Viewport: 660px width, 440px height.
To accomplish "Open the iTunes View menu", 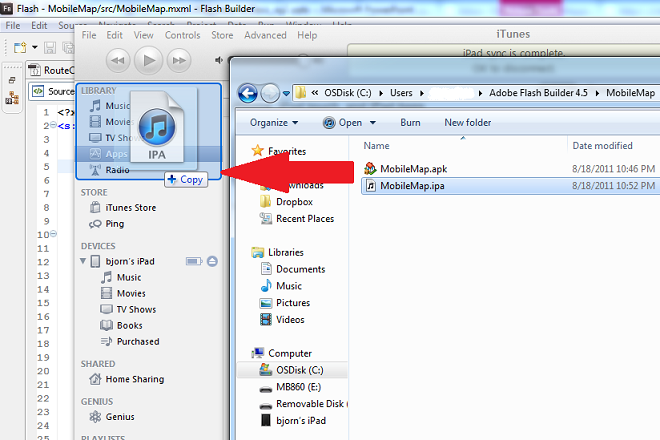I will pos(144,35).
